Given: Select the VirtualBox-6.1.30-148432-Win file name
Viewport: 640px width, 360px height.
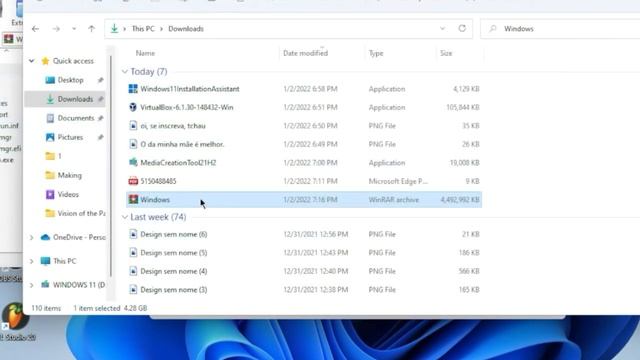Looking at the screenshot, I should (187, 107).
